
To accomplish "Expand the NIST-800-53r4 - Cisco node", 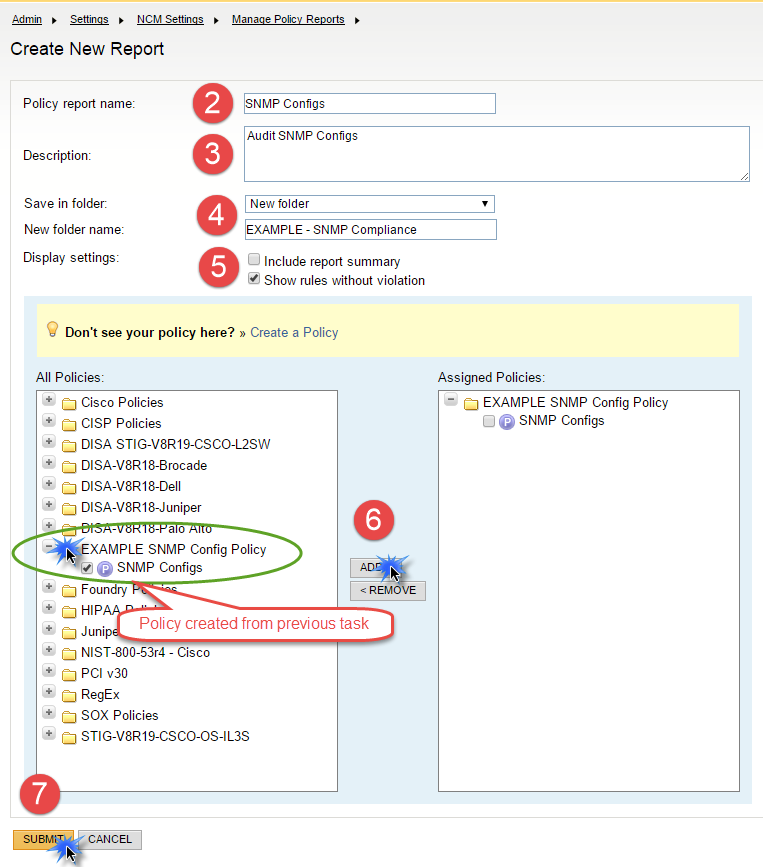I will click(x=49, y=649).
